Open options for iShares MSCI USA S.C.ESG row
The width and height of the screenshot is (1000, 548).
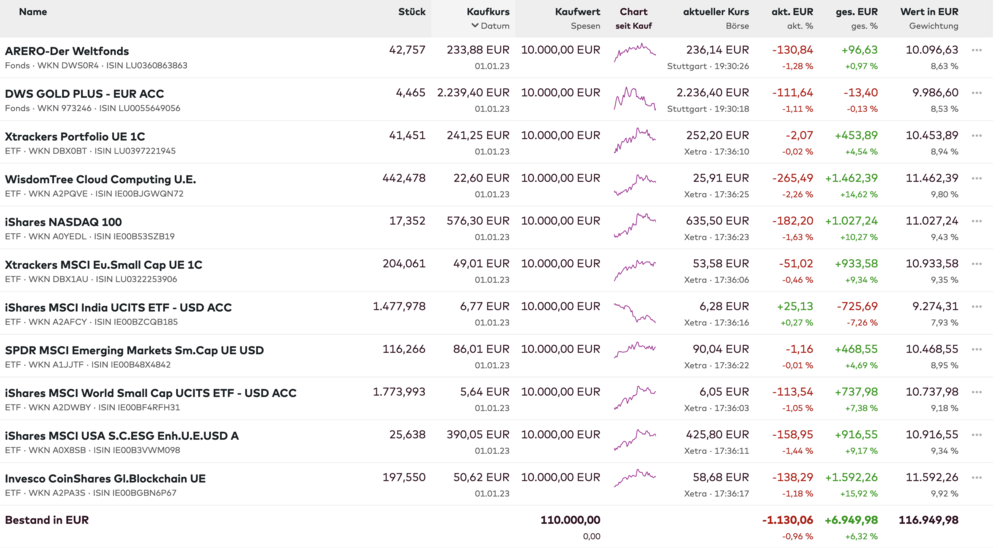977,435
